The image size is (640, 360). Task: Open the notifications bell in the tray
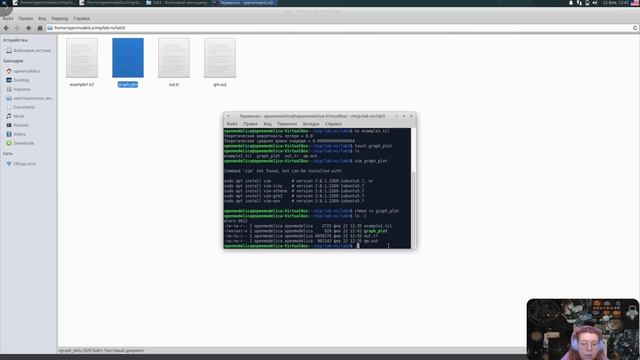point(571,3)
